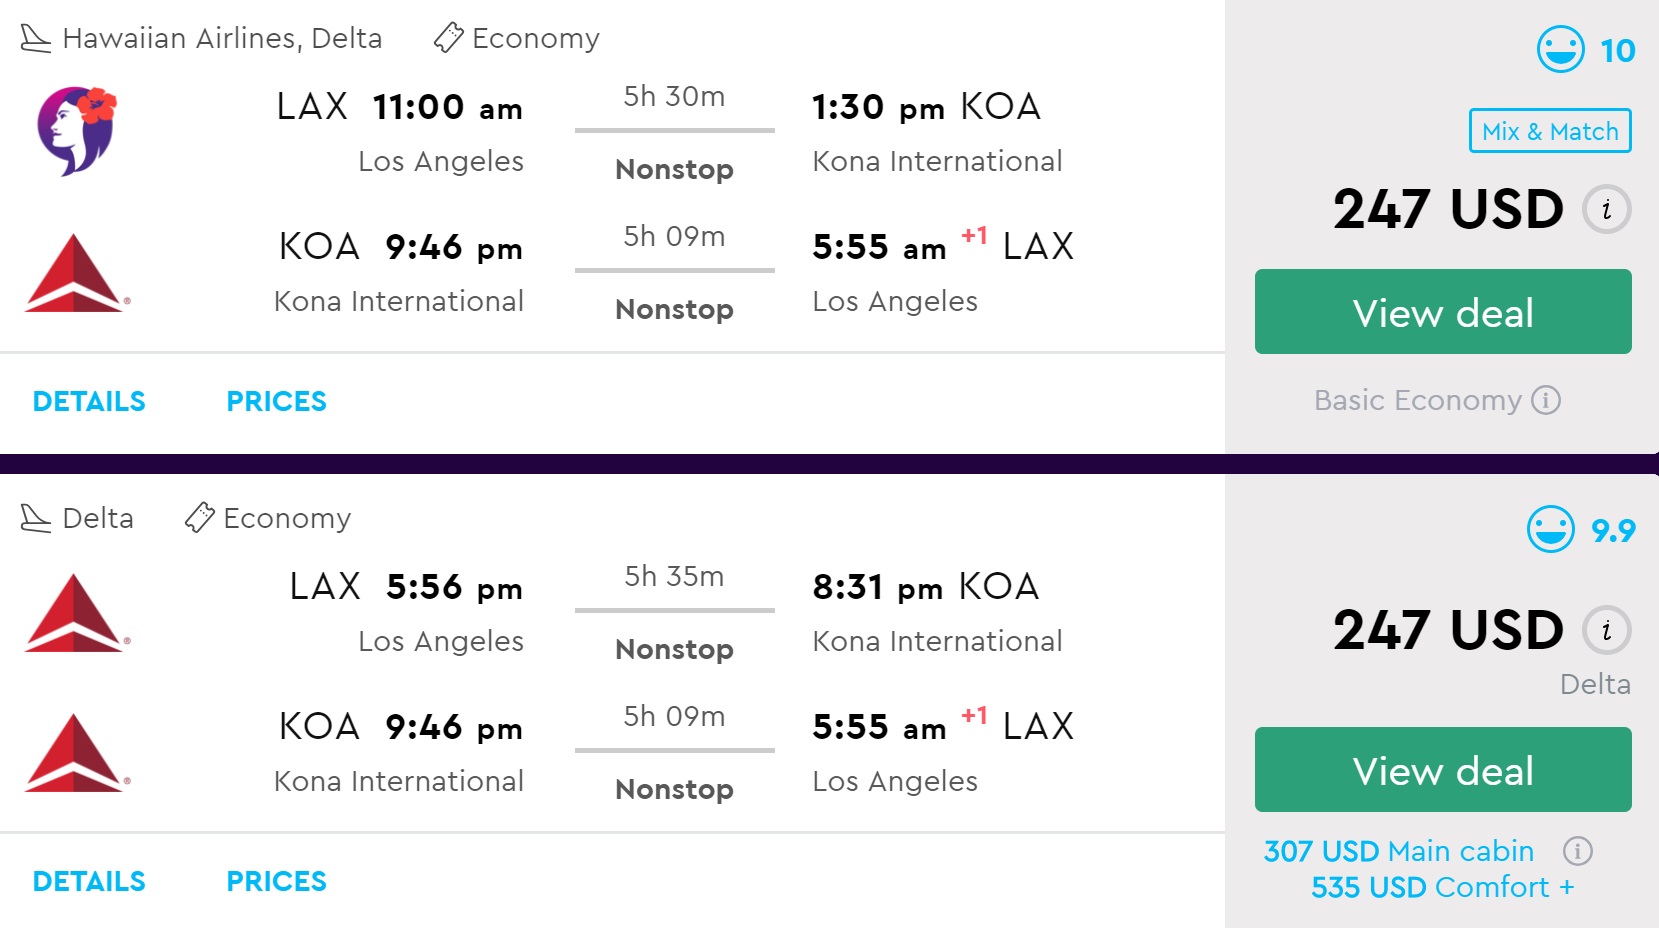1659x928 pixels.
Task: Open PRICES tab for Hawaiian Airlines itinerary
Action: click(x=276, y=402)
